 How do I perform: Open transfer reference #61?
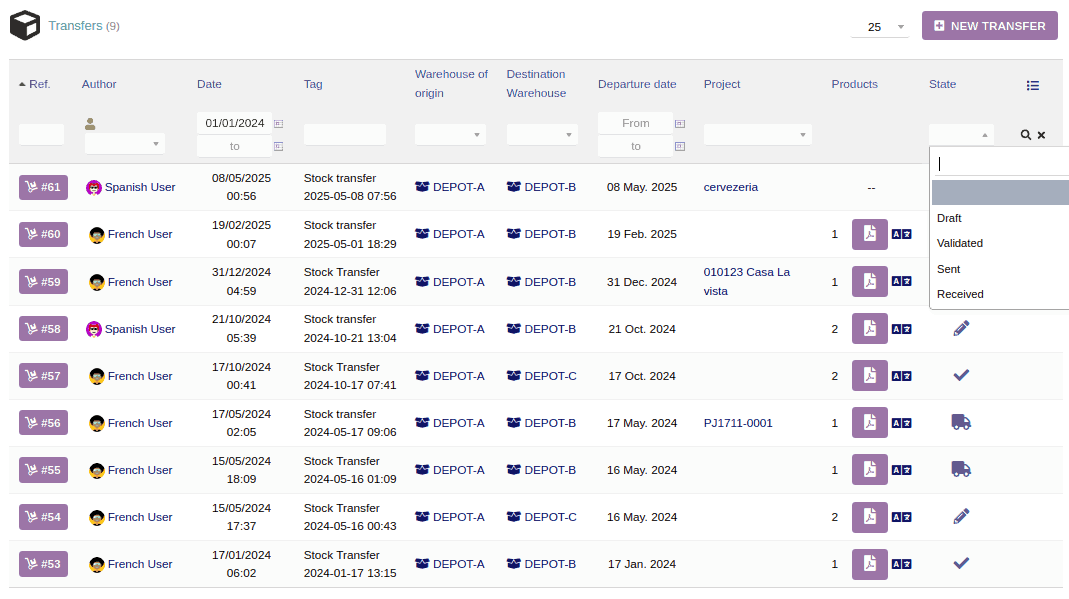[43, 187]
